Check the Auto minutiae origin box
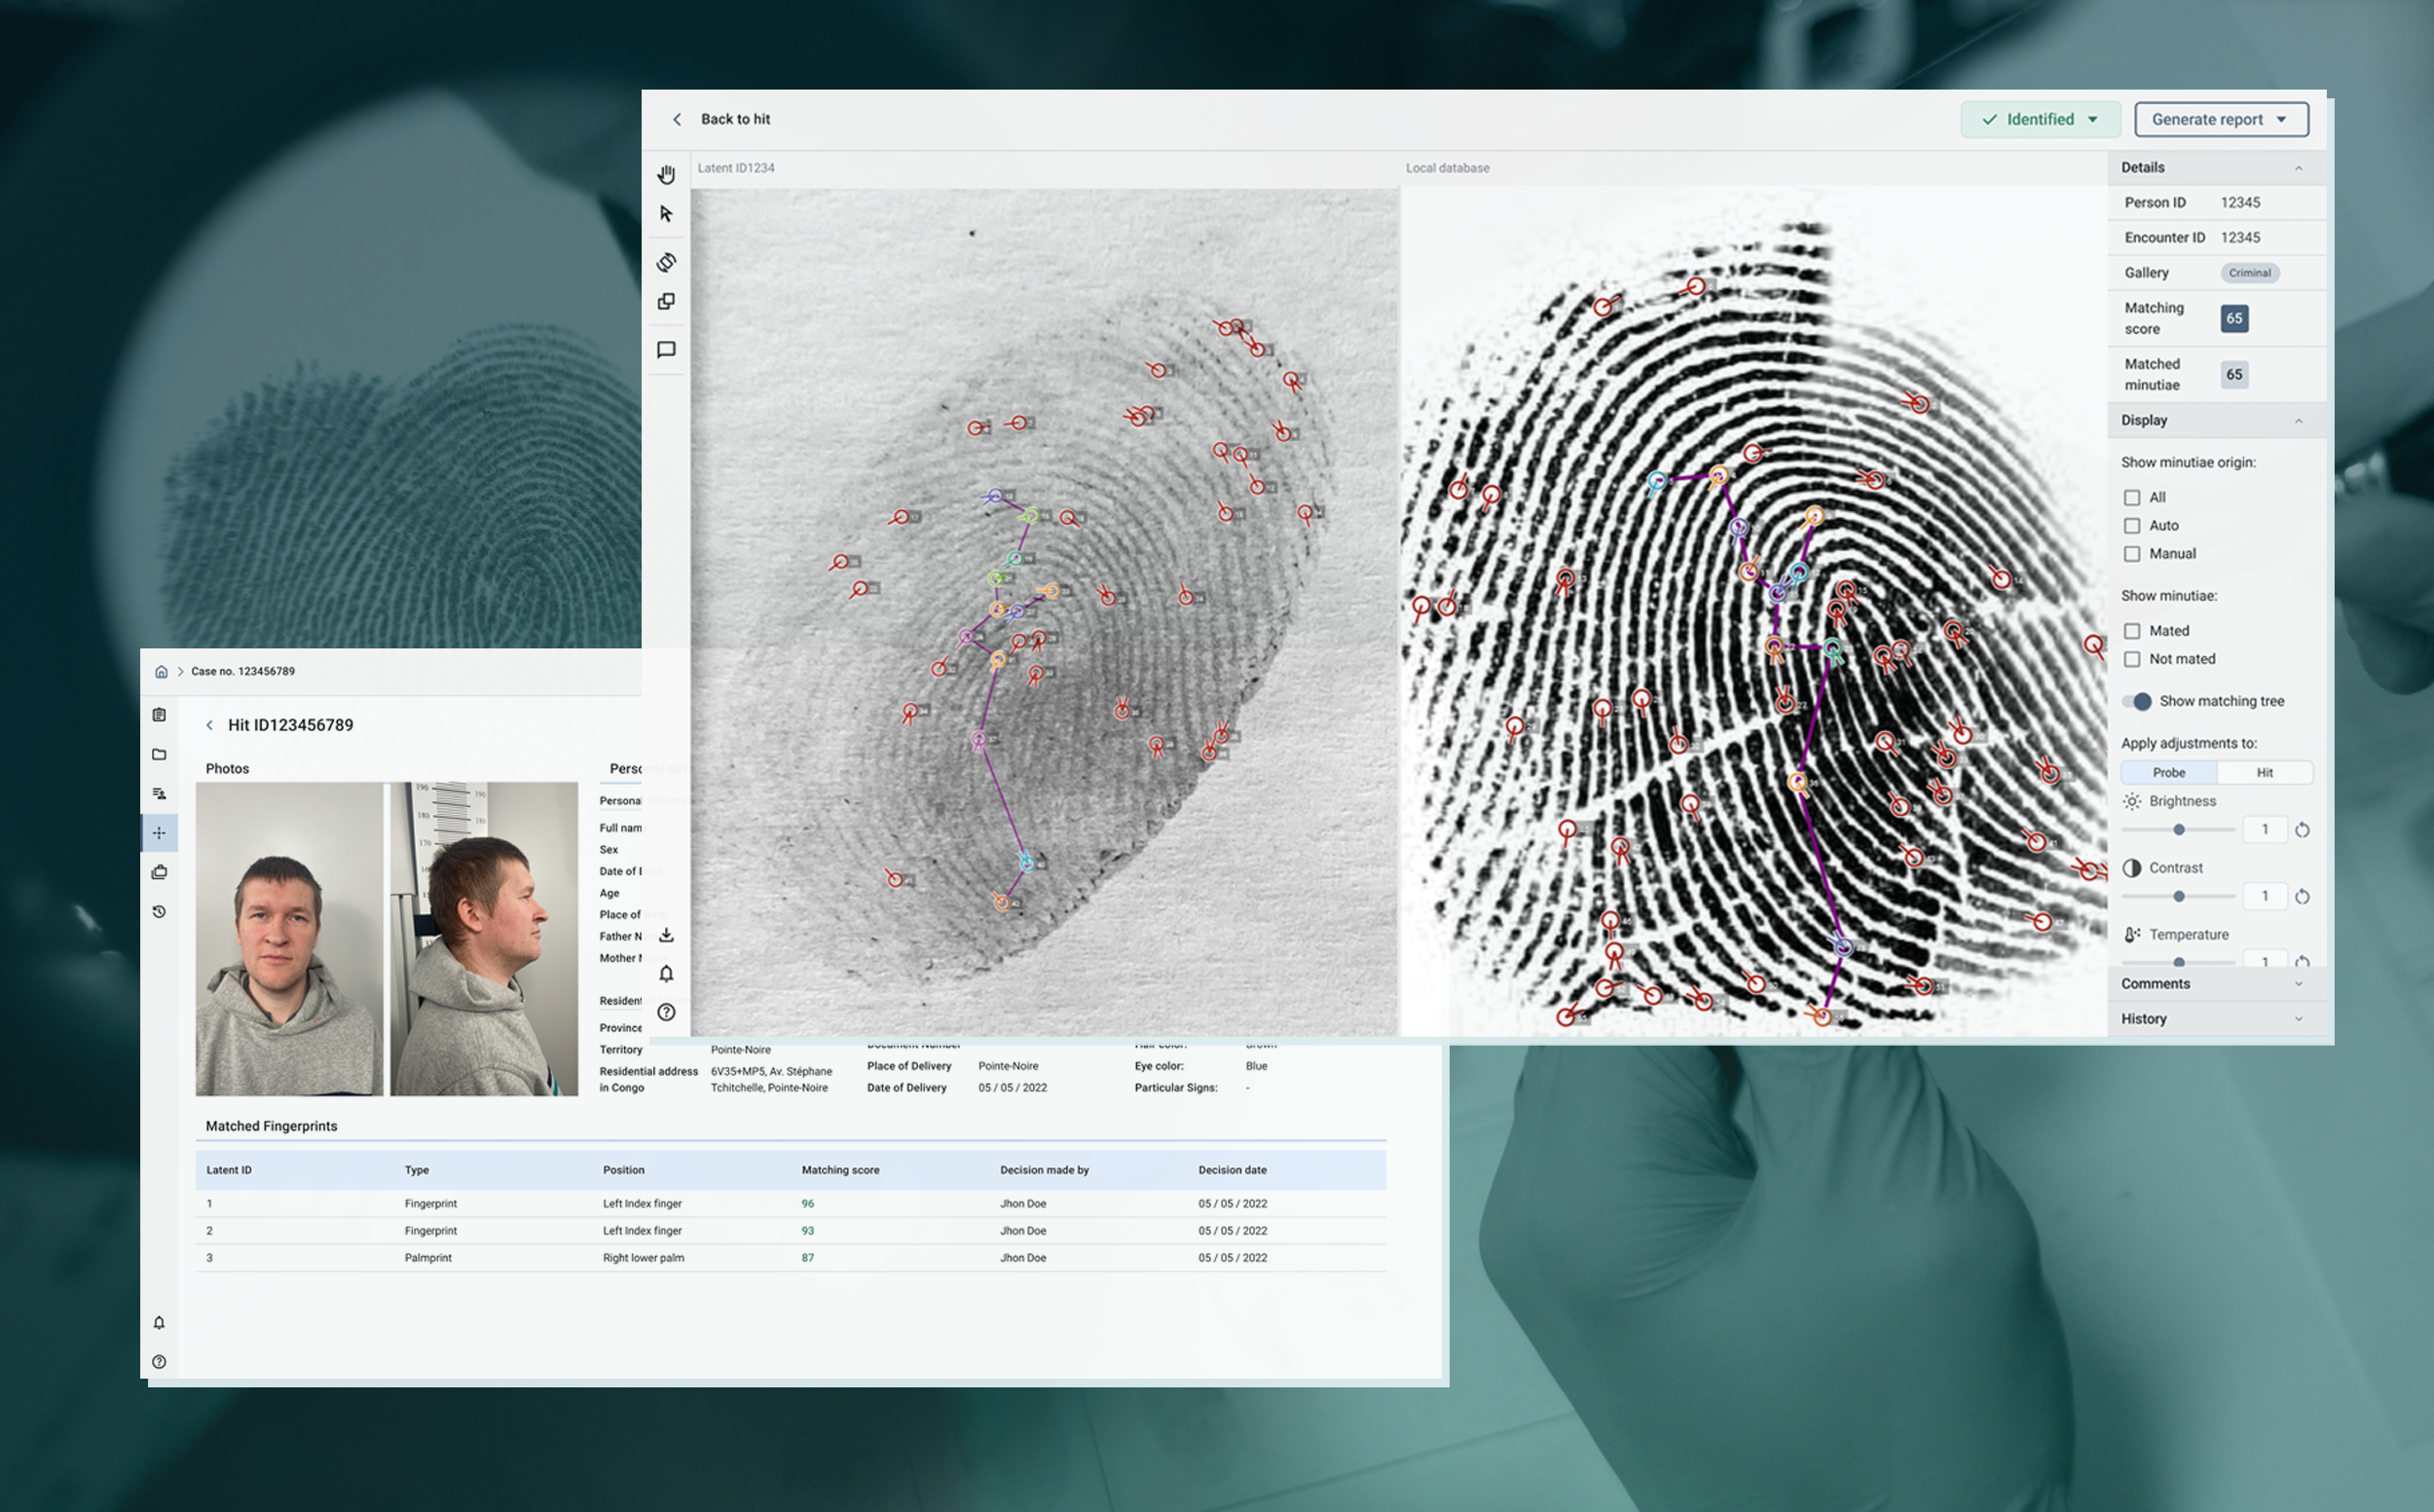Viewport: 2434px width, 1512px height. click(2132, 526)
